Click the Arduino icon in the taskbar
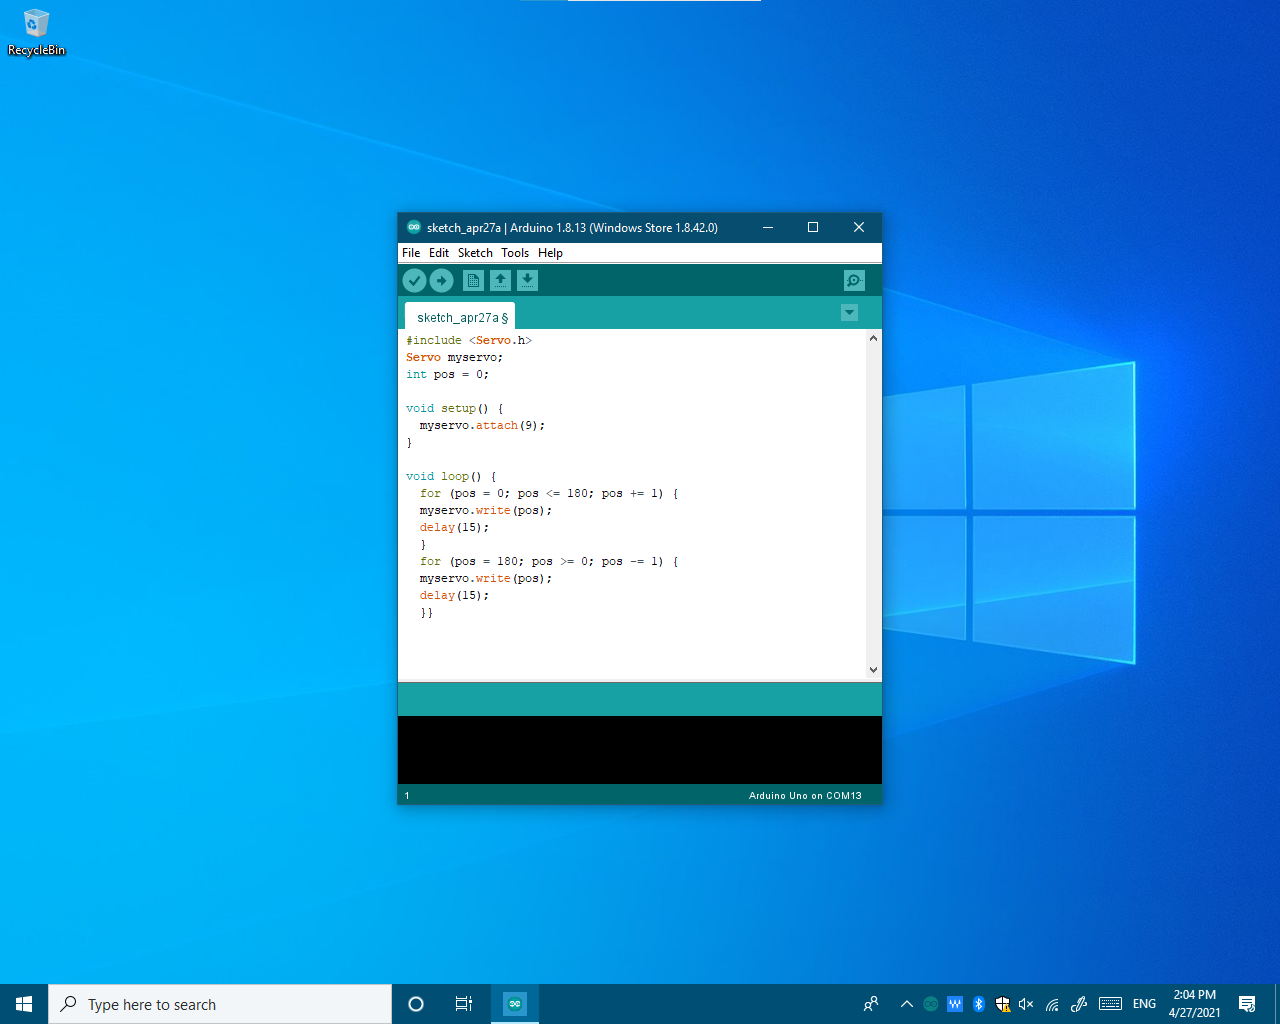 pos(514,1004)
